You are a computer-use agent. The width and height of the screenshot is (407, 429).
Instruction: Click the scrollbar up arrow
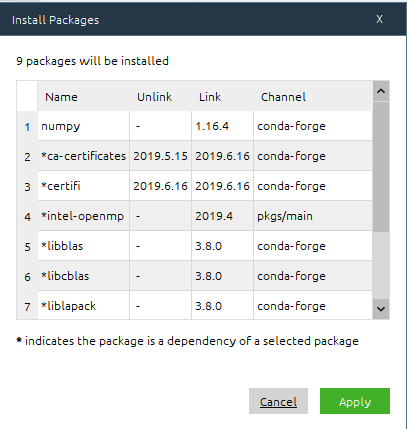[x=381, y=91]
